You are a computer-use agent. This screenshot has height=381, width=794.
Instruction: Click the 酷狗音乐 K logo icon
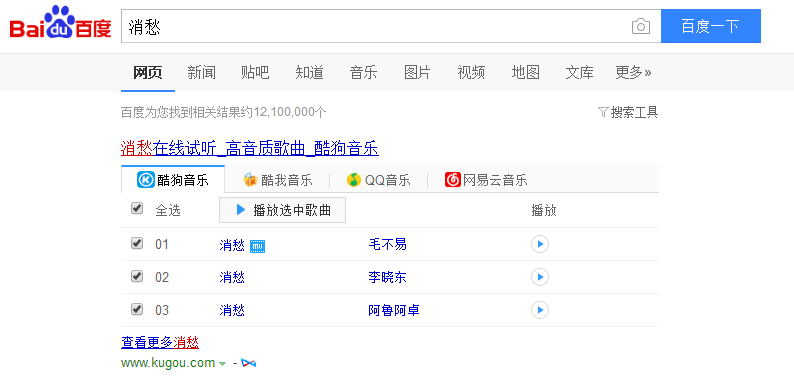(146, 180)
